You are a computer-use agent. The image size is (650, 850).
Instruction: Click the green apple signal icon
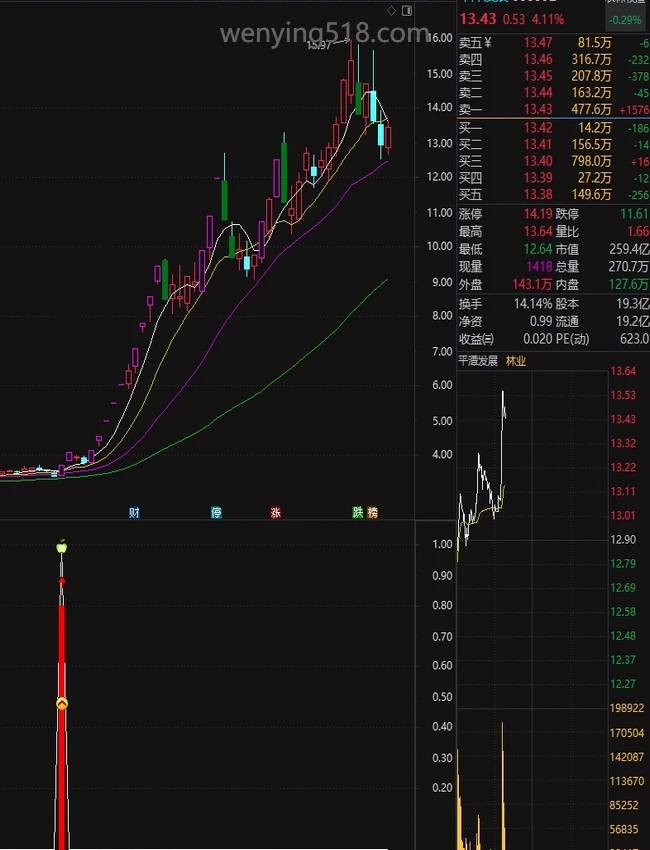(62, 546)
